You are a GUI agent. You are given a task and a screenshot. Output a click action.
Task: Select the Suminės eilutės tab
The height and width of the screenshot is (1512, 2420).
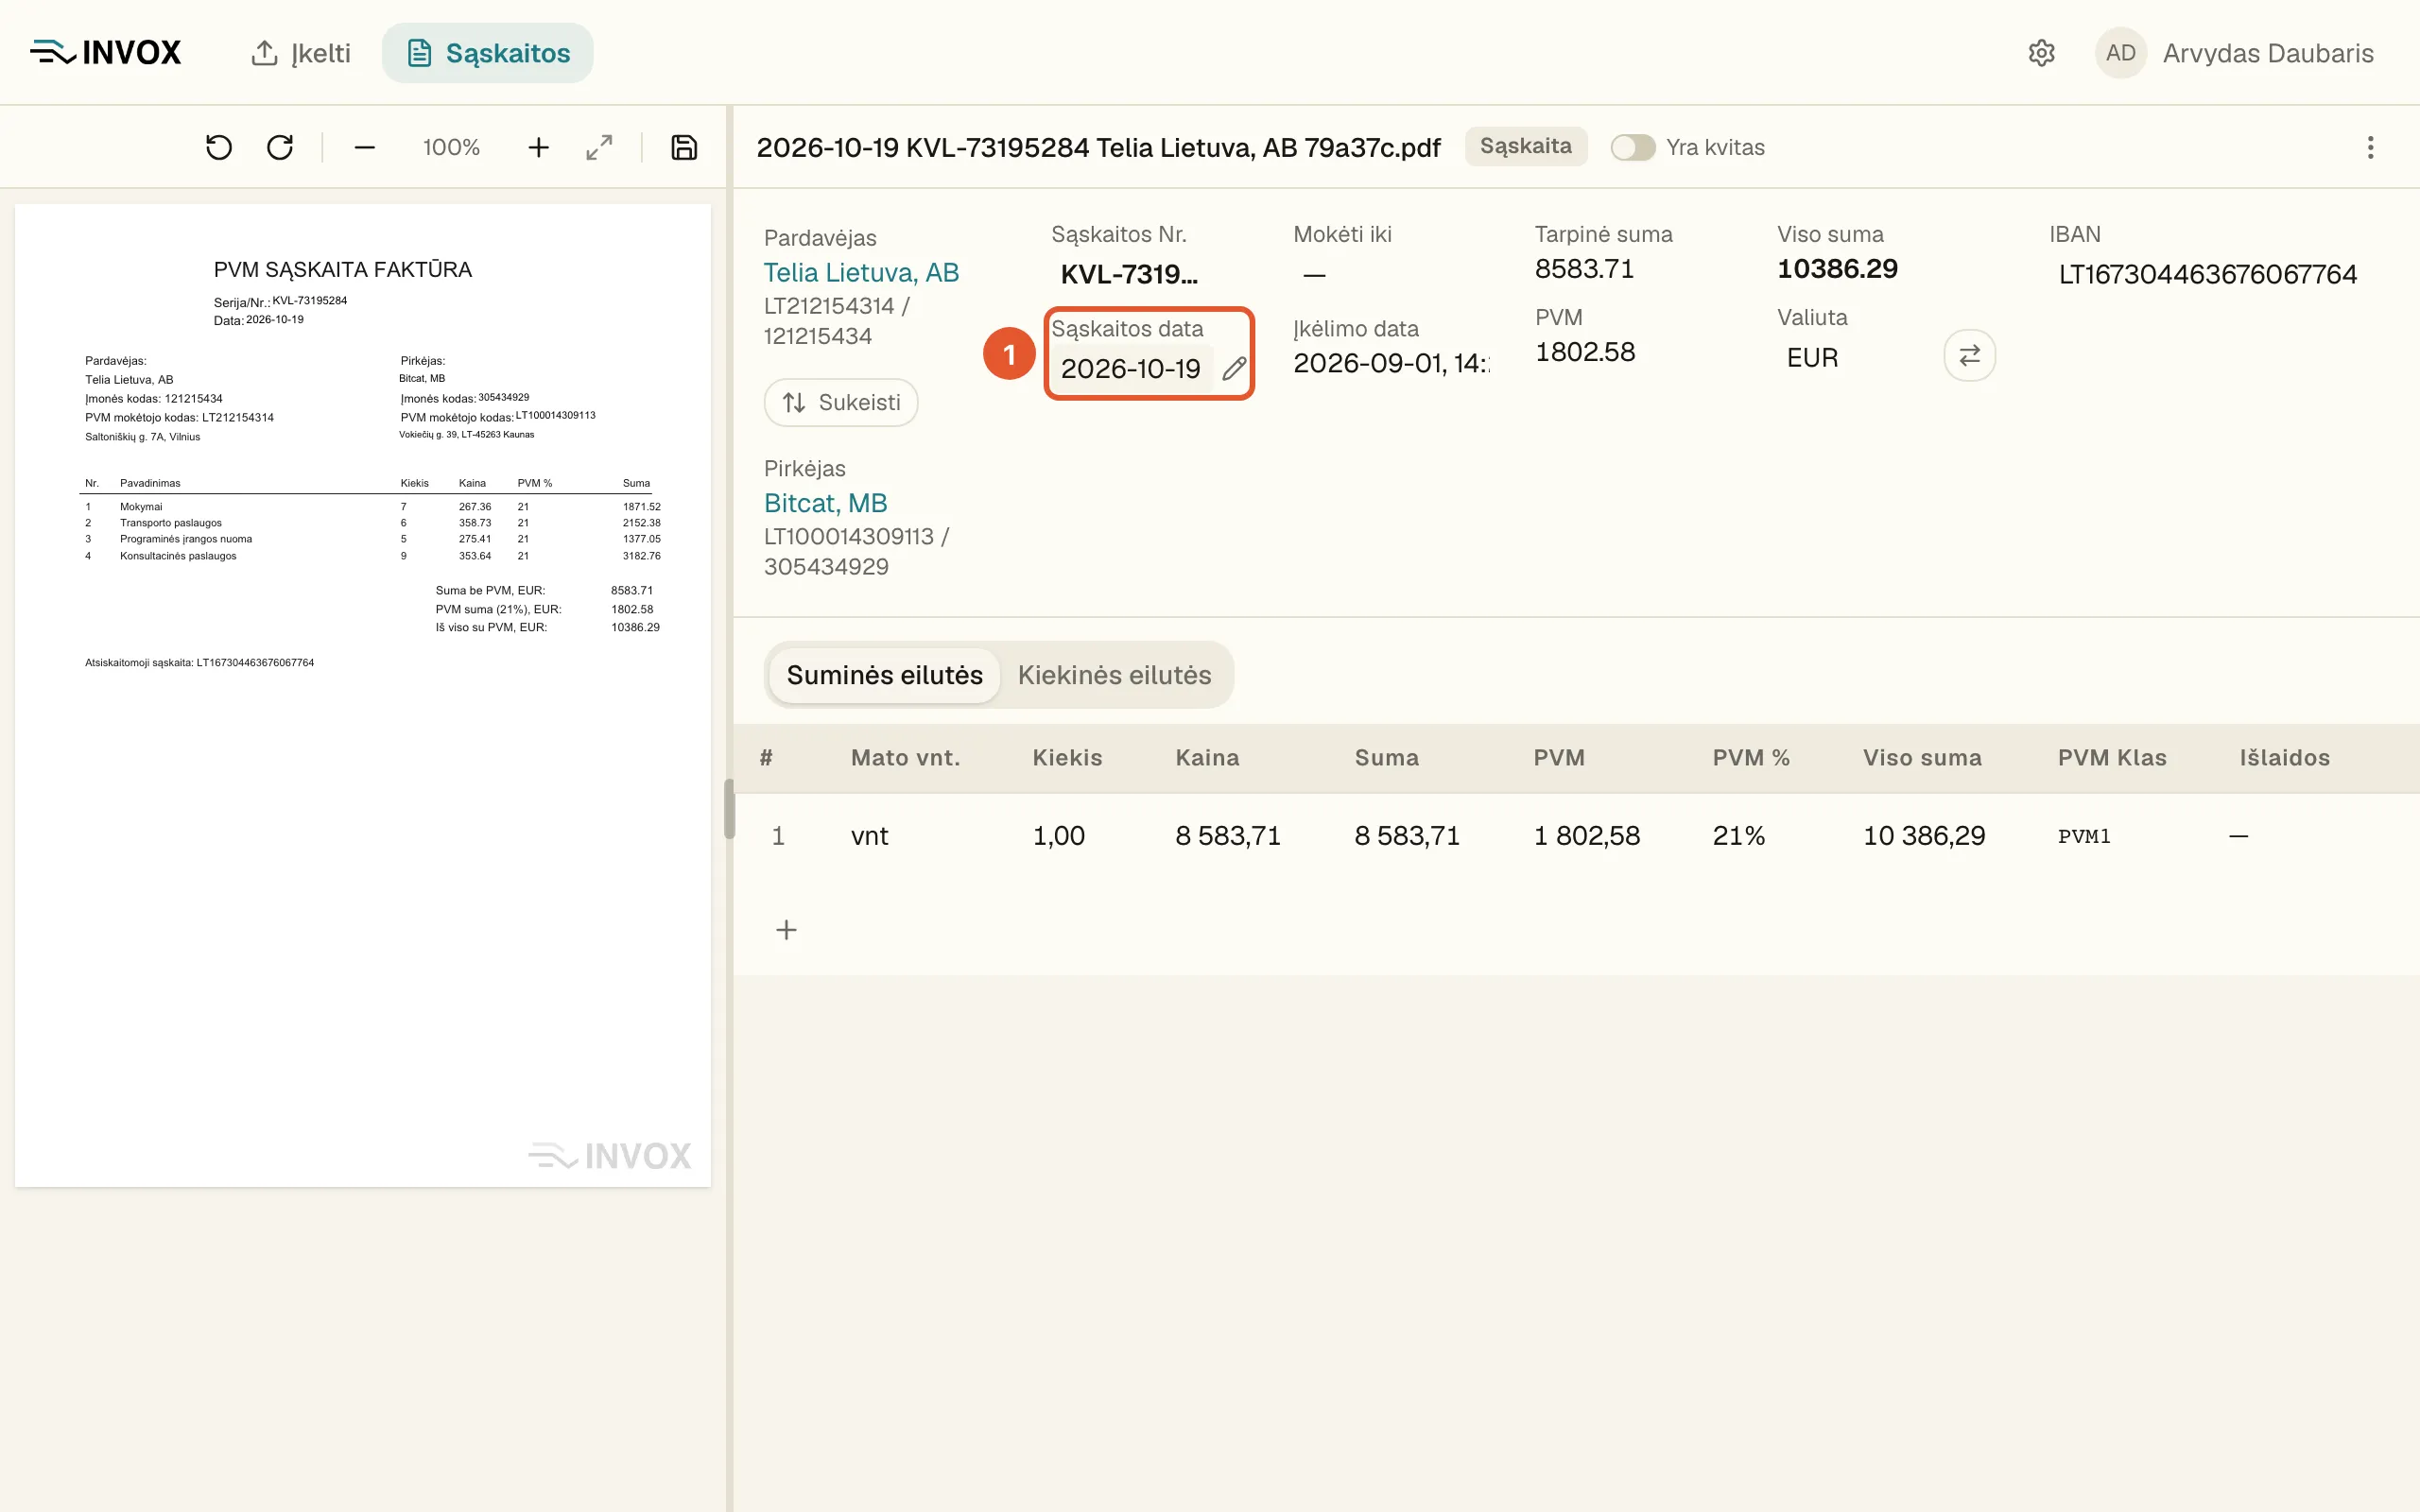[x=885, y=675]
